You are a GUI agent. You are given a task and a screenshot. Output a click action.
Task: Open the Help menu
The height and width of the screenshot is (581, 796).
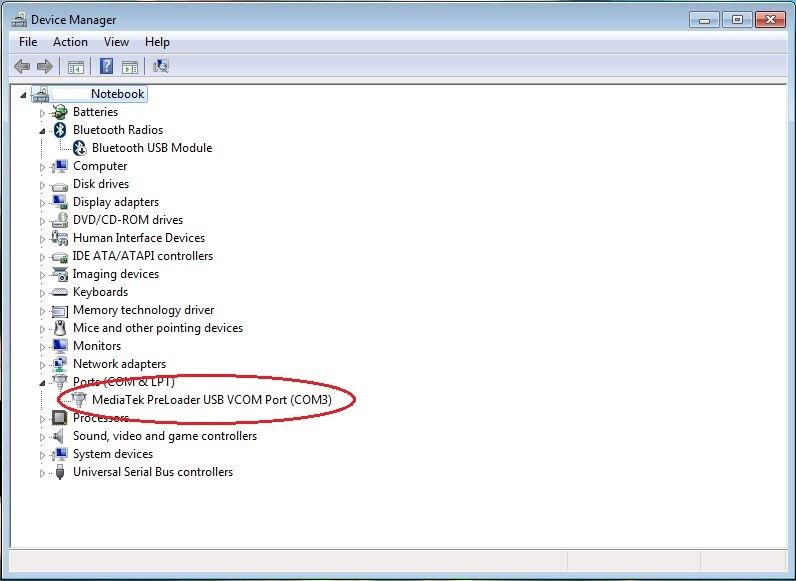click(157, 42)
